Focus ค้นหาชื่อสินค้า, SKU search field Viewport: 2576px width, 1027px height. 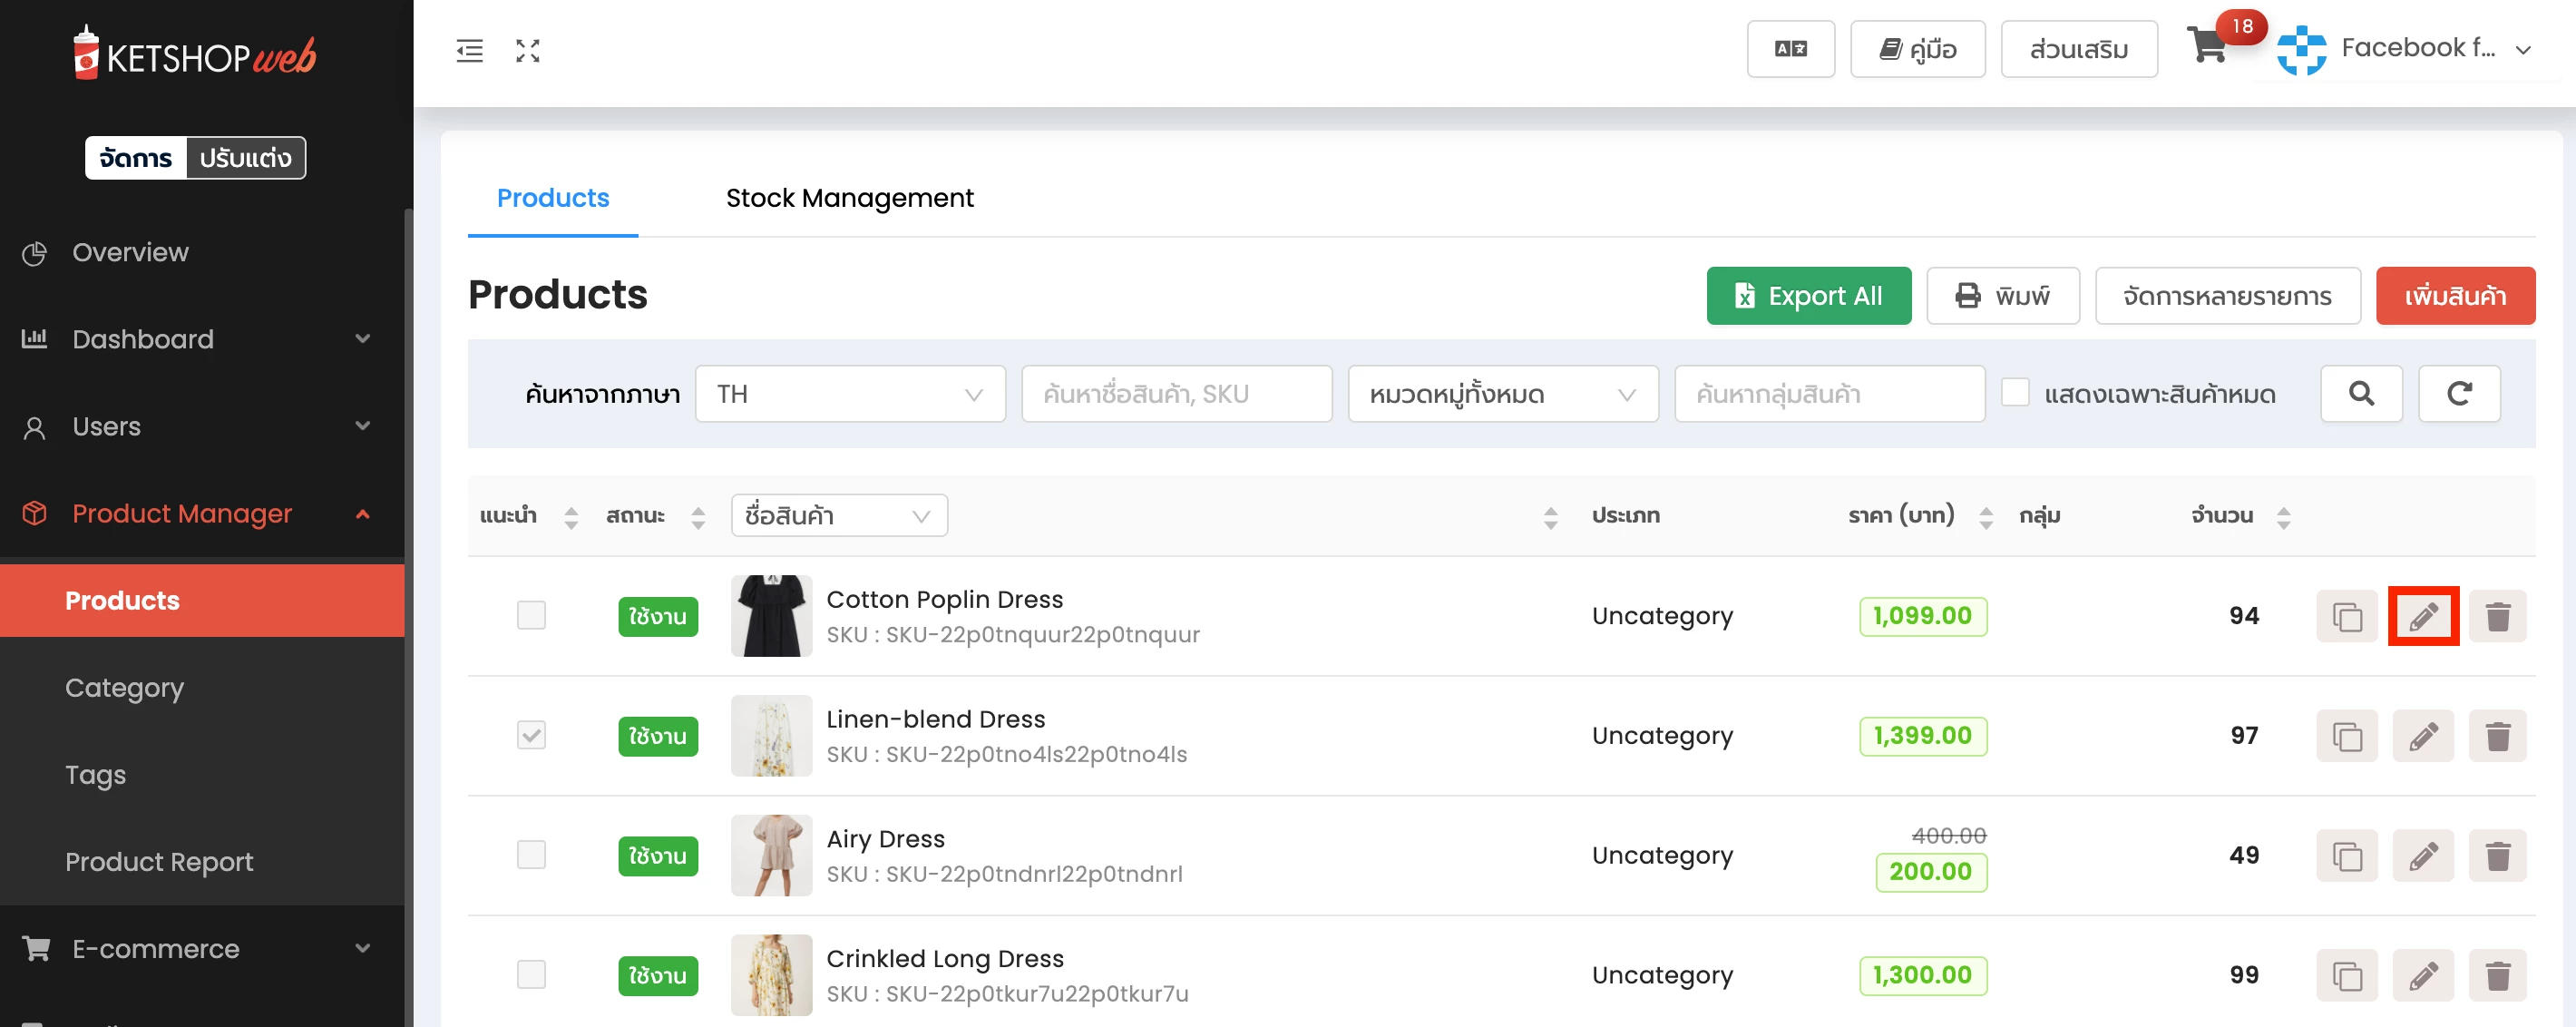coord(1176,393)
